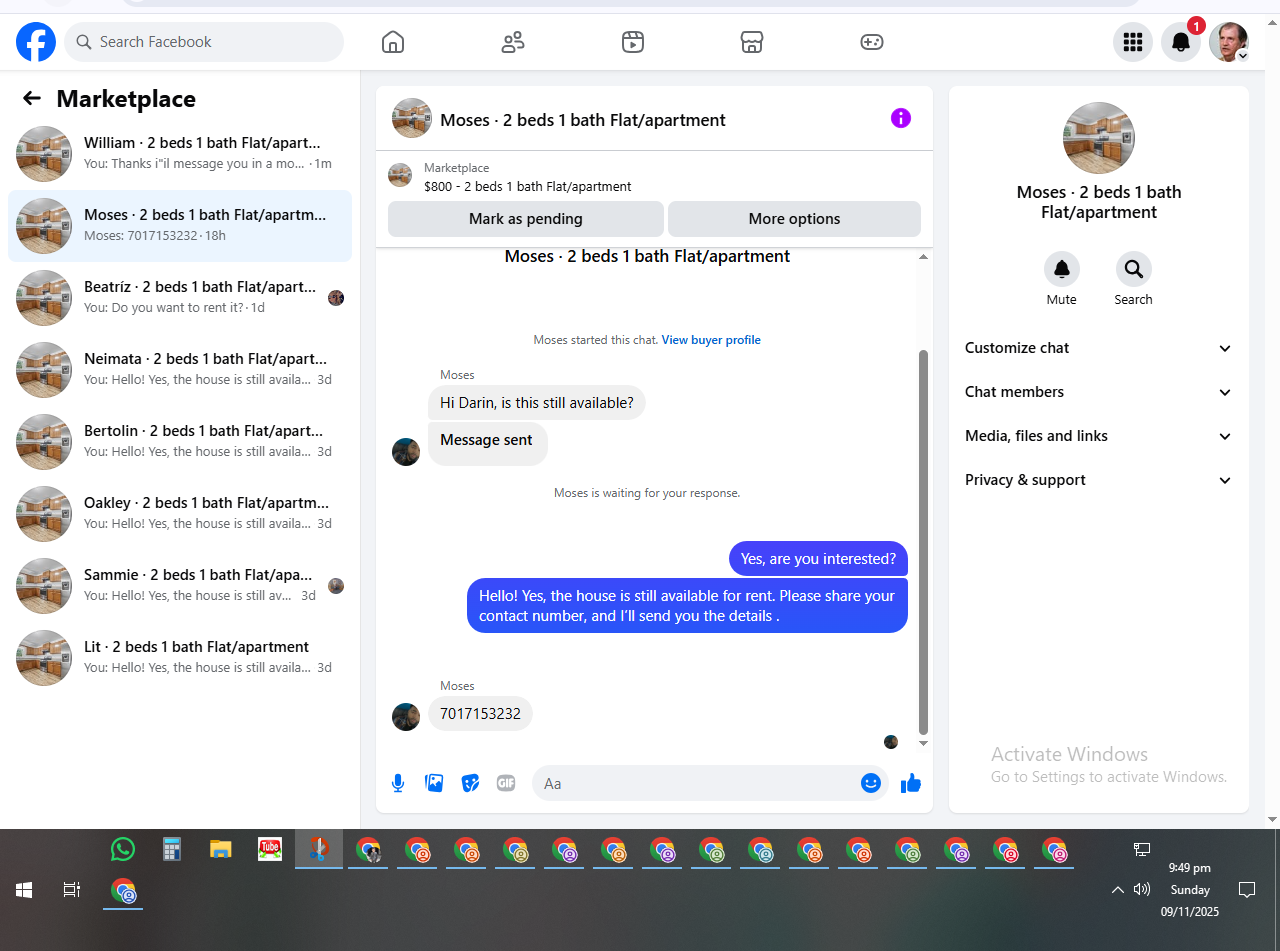
Task: Open Beatríz's conversation in the list
Action: pos(180,298)
